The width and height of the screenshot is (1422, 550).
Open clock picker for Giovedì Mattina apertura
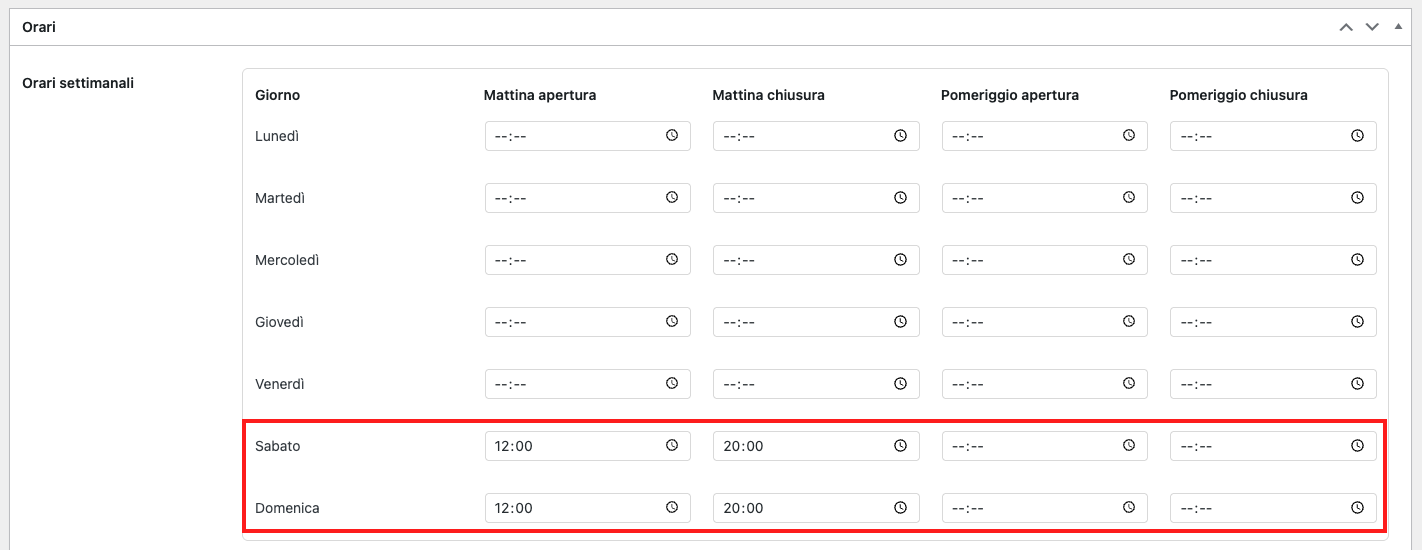pos(672,322)
